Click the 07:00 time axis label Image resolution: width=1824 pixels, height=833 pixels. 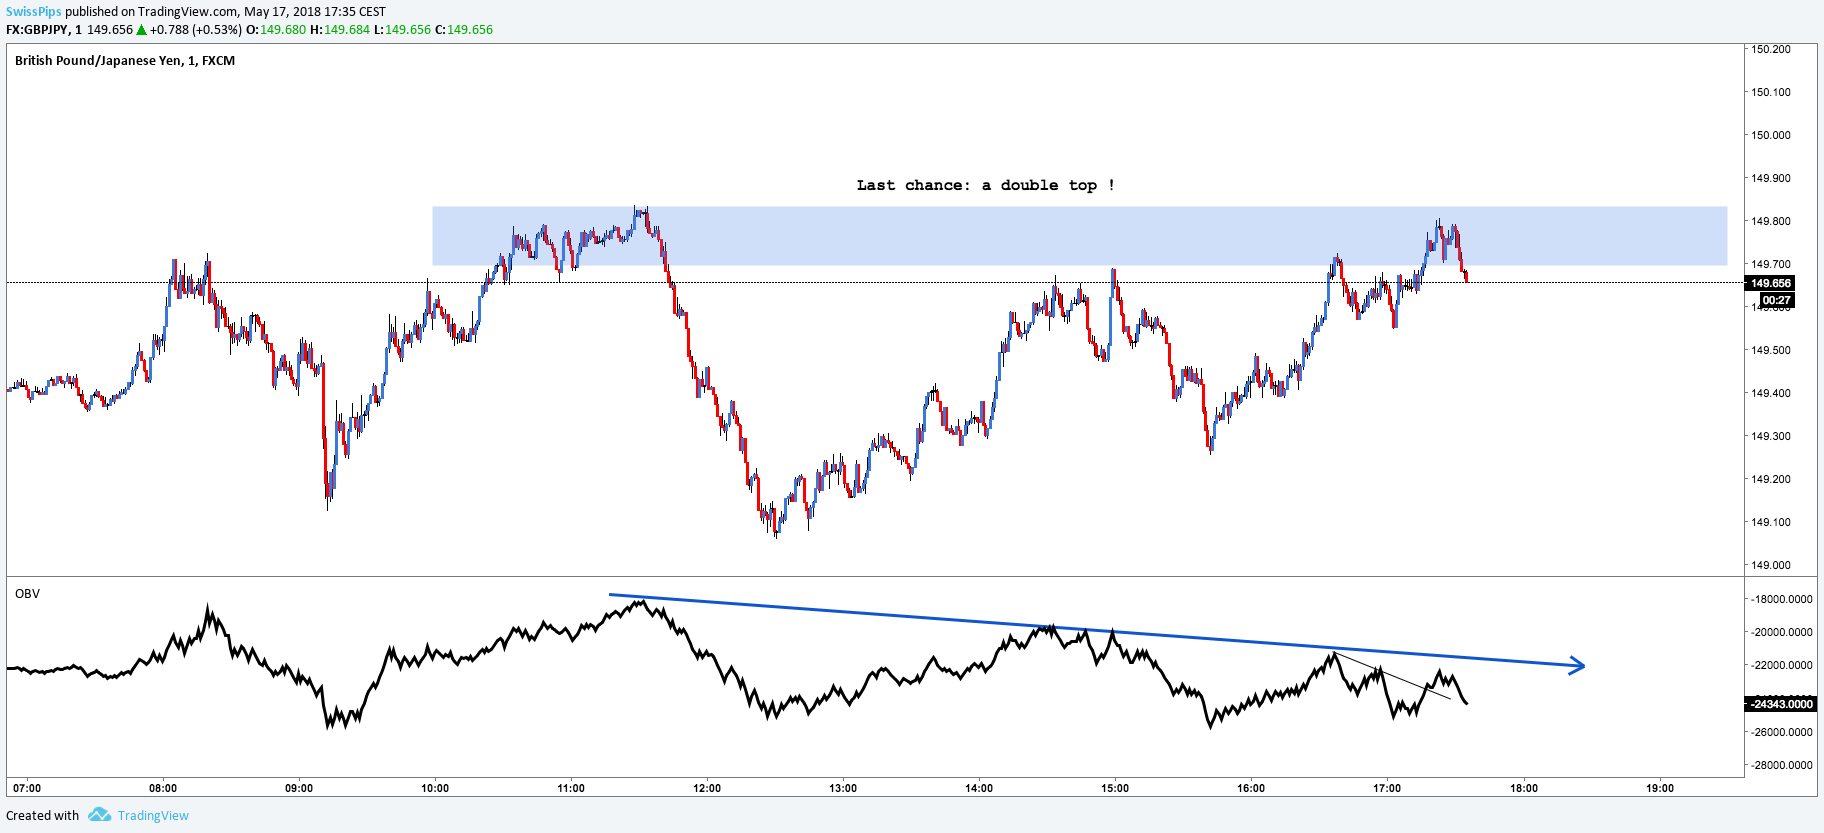coord(27,788)
